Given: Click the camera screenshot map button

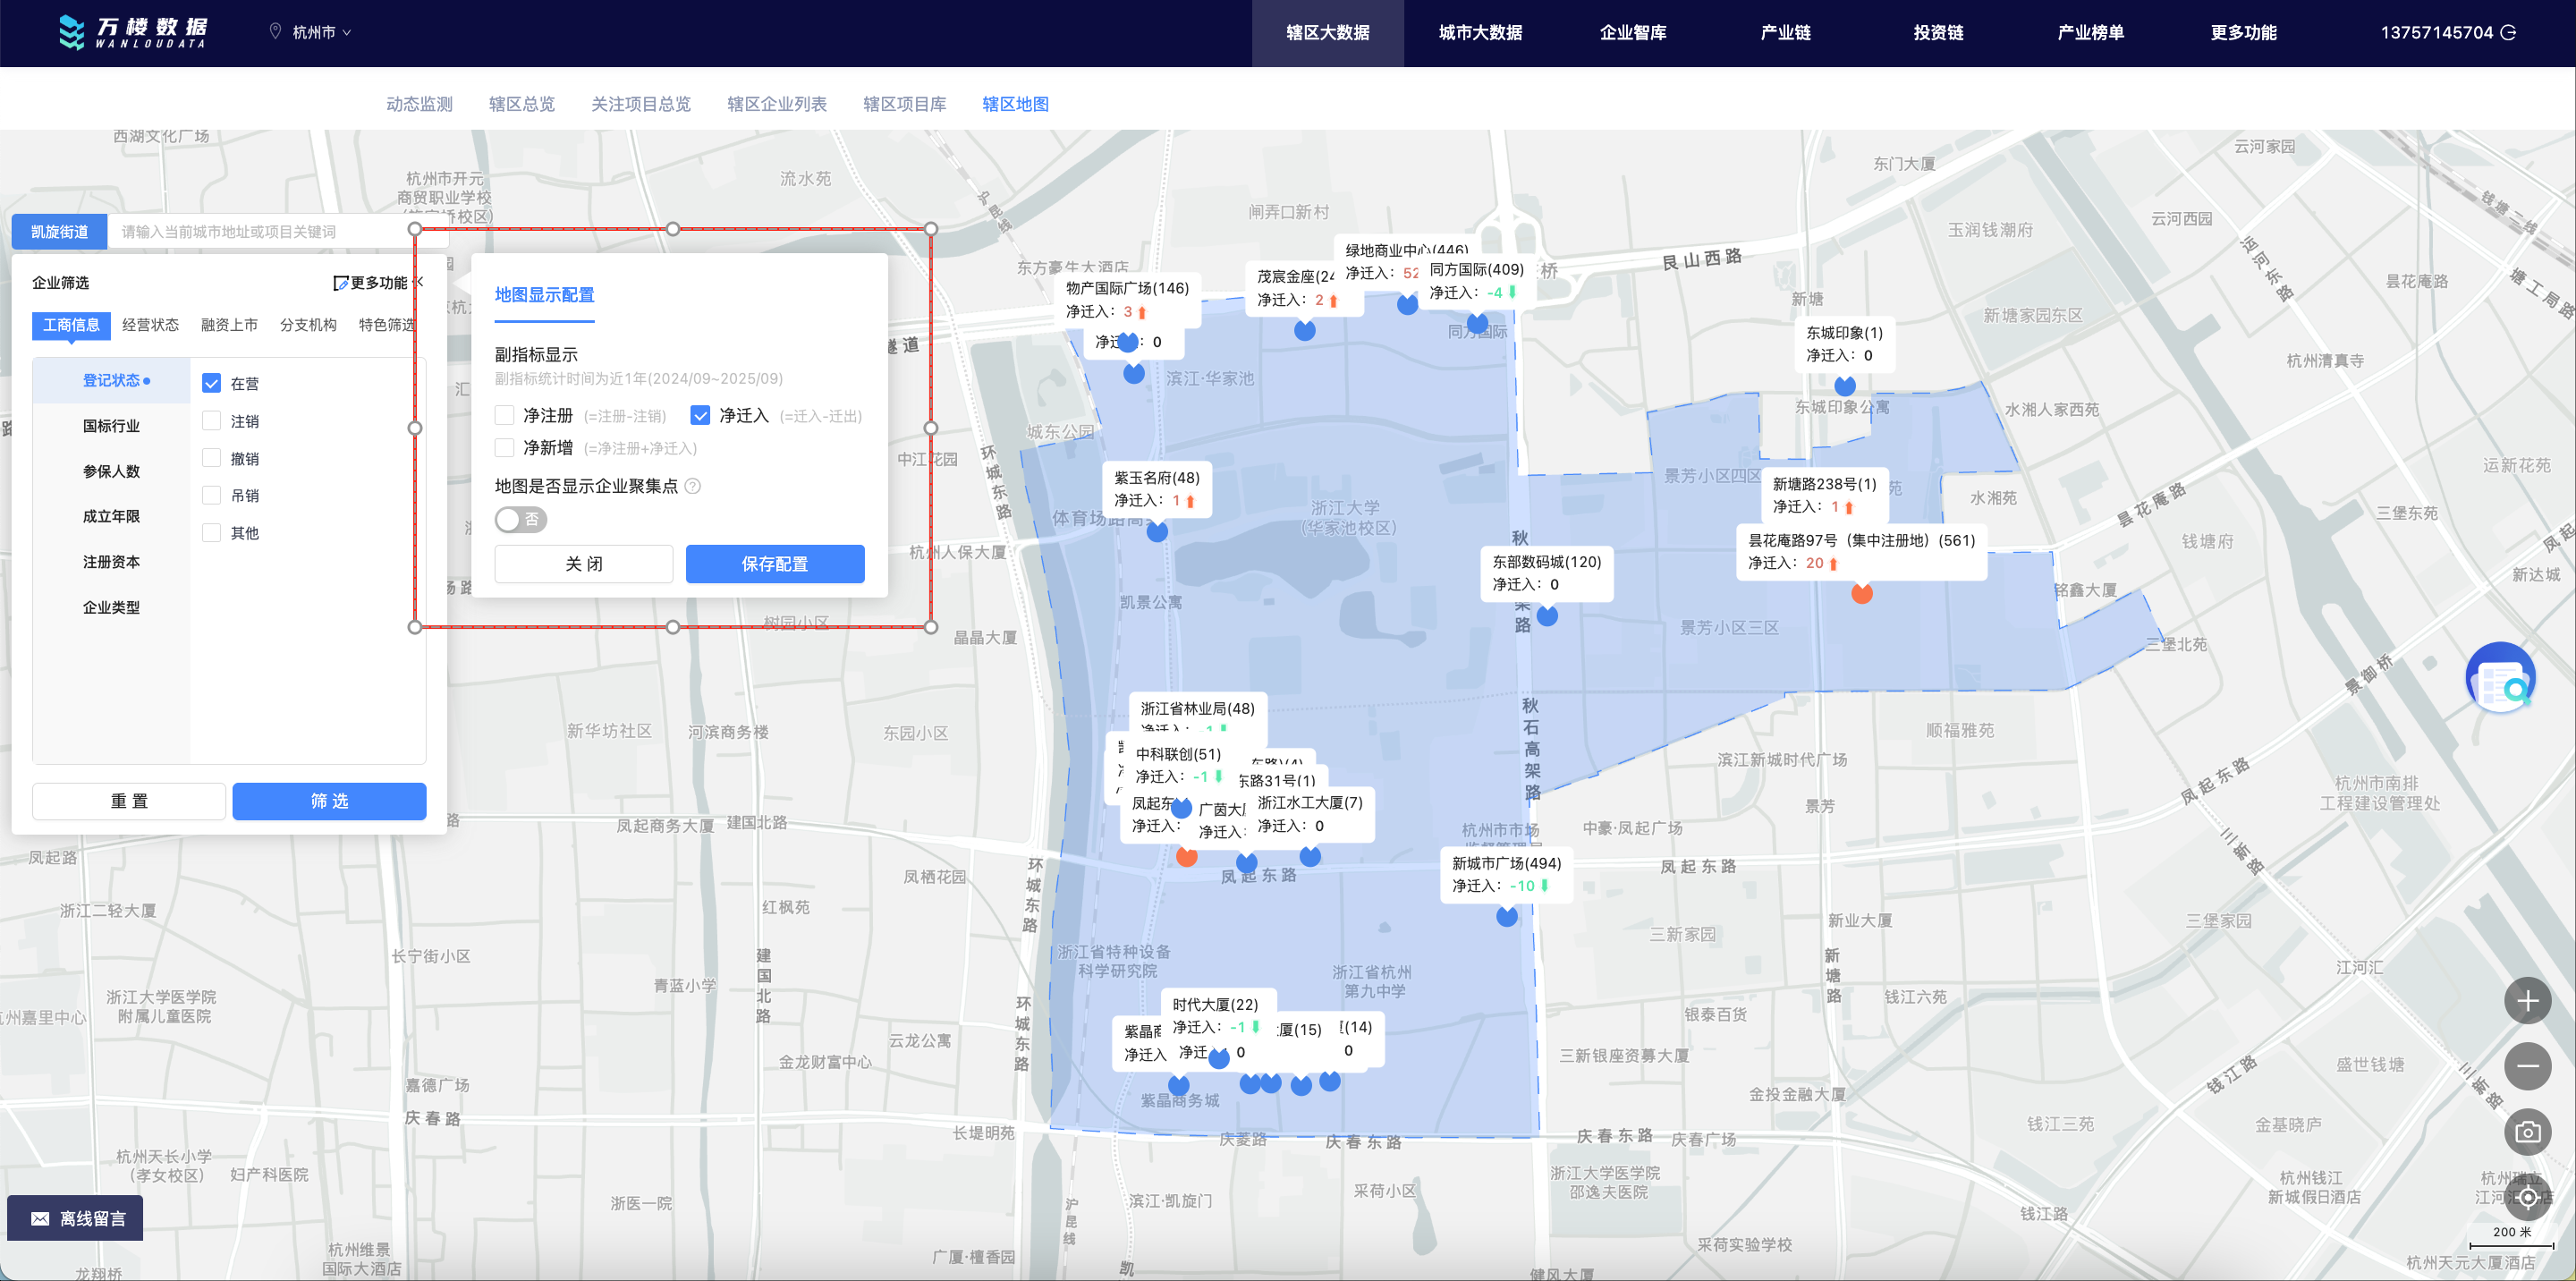Looking at the screenshot, I should (2526, 1132).
